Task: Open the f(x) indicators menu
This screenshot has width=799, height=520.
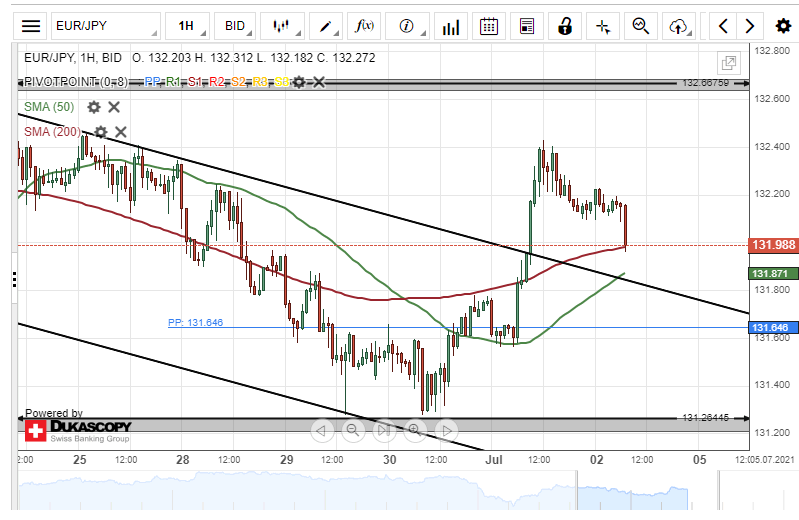Action: tap(365, 26)
